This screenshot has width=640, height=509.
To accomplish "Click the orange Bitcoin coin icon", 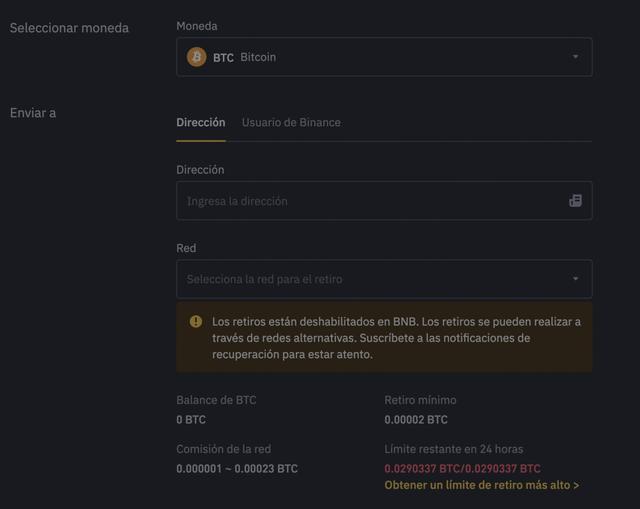I will 197,57.
